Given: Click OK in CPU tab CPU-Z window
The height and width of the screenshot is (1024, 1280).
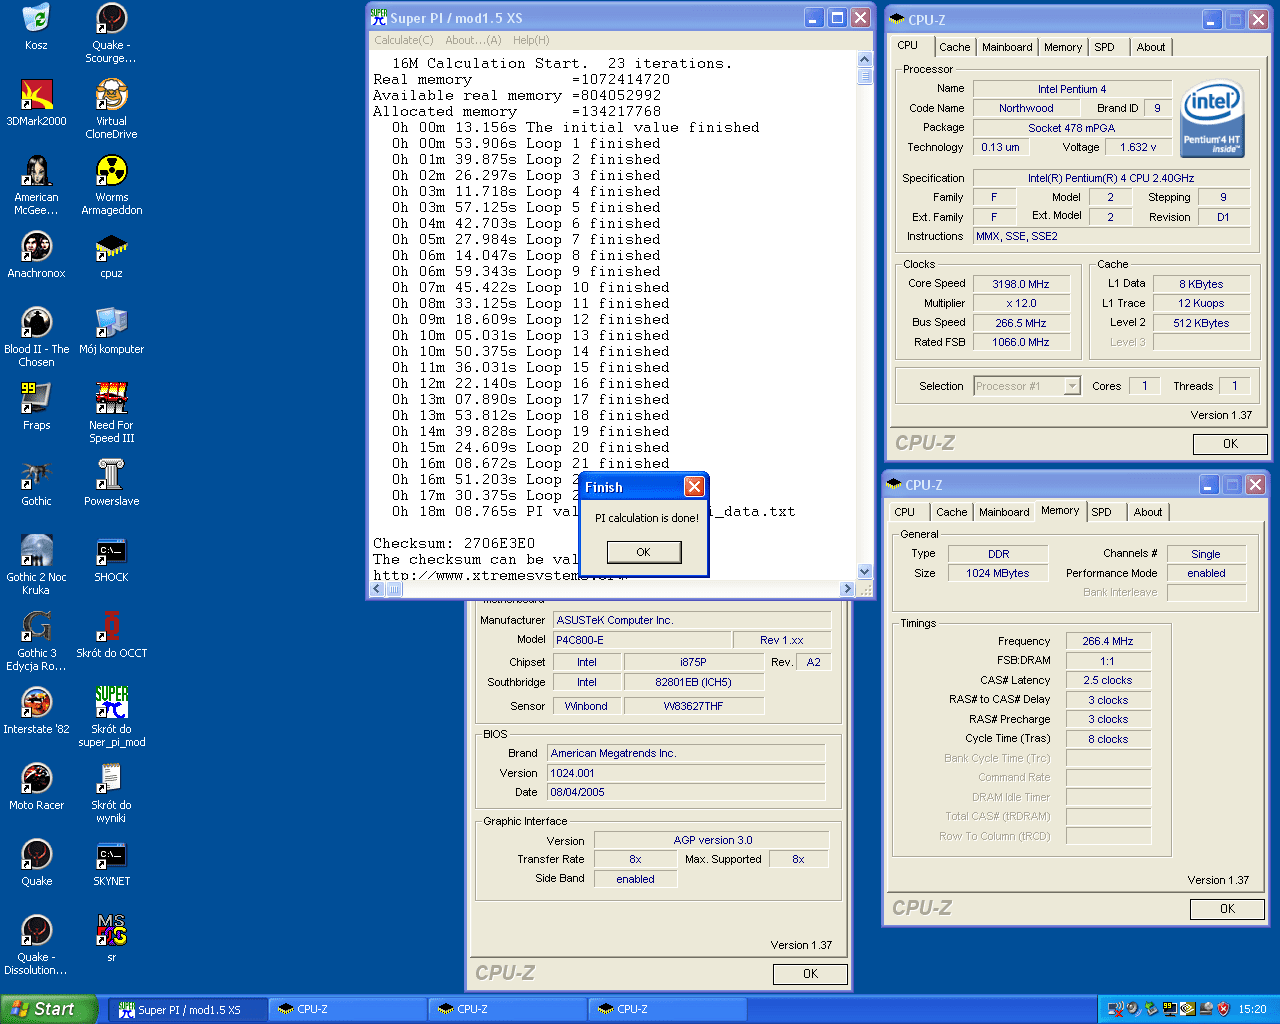Looking at the screenshot, I should [1230, 444].
